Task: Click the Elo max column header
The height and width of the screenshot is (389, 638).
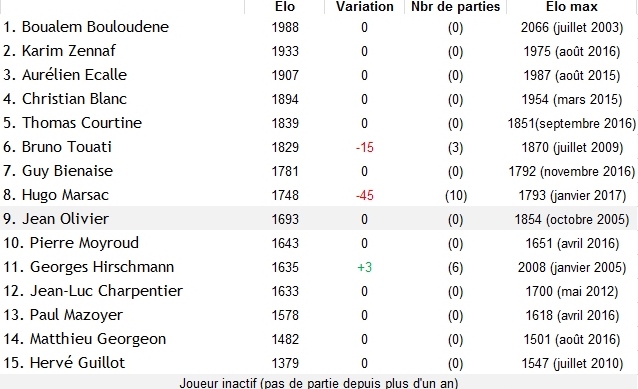Action: (572, 7)
